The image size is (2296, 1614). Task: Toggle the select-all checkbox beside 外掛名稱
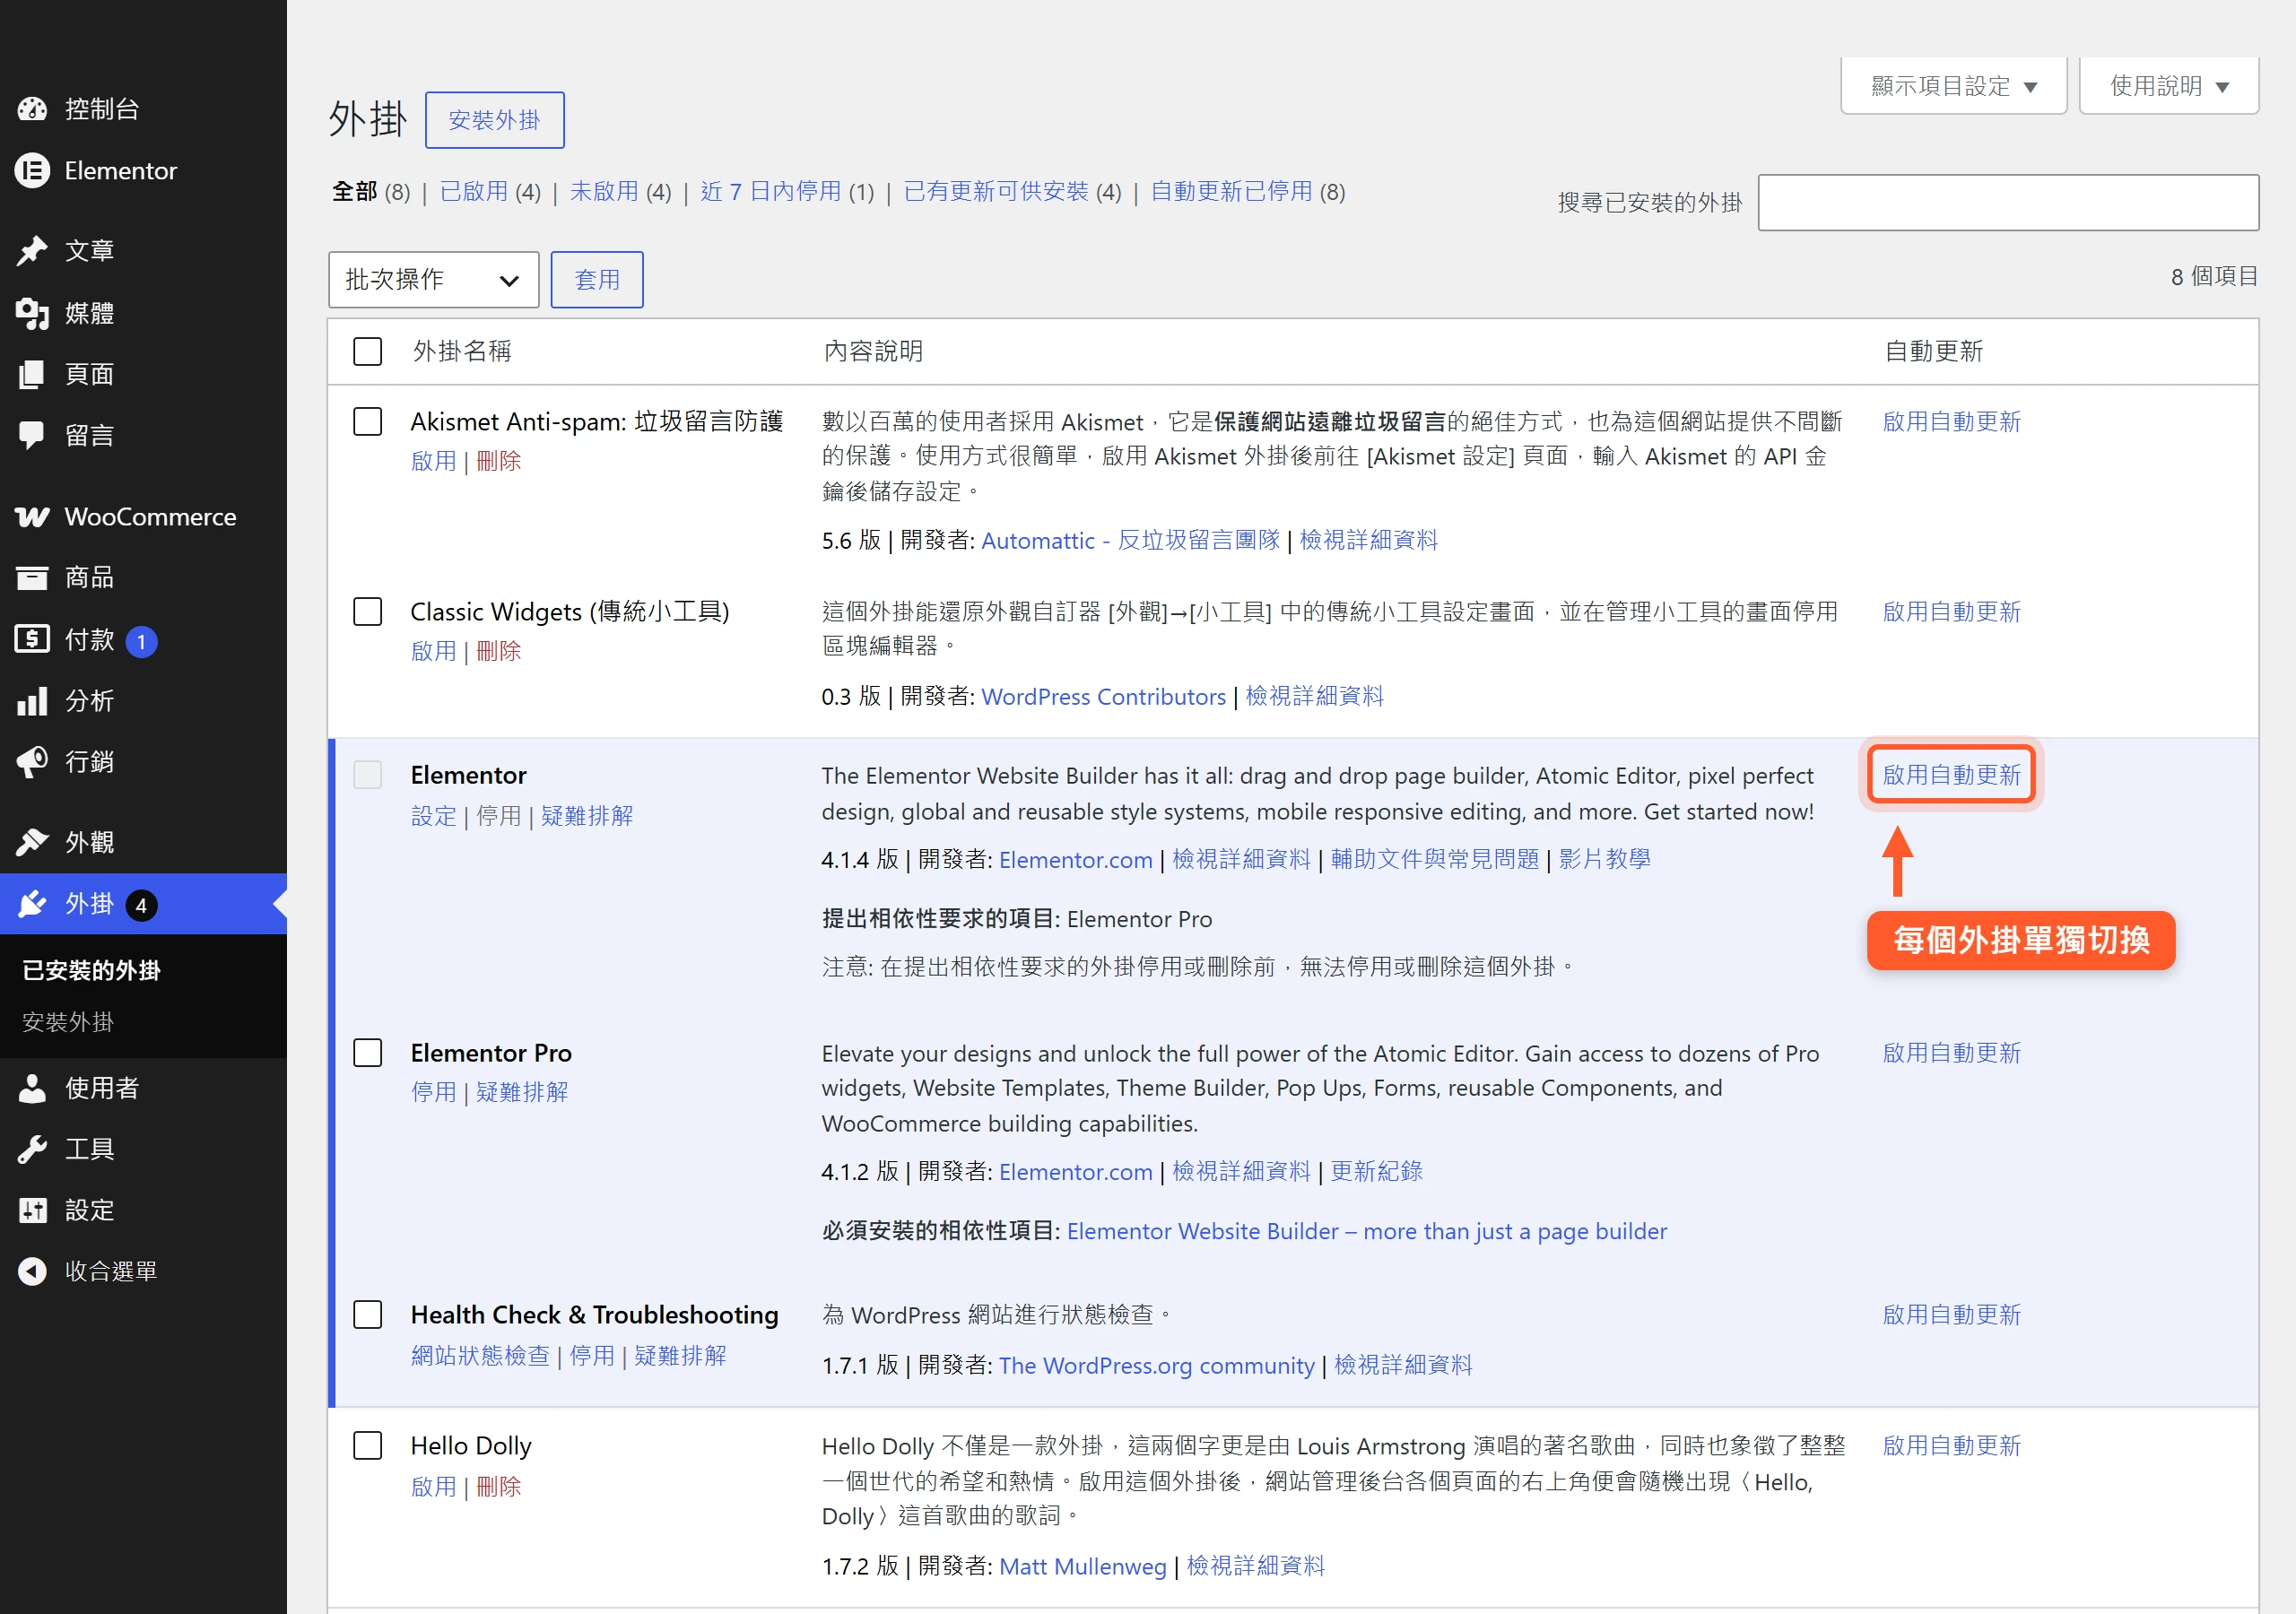click(368, 351)
